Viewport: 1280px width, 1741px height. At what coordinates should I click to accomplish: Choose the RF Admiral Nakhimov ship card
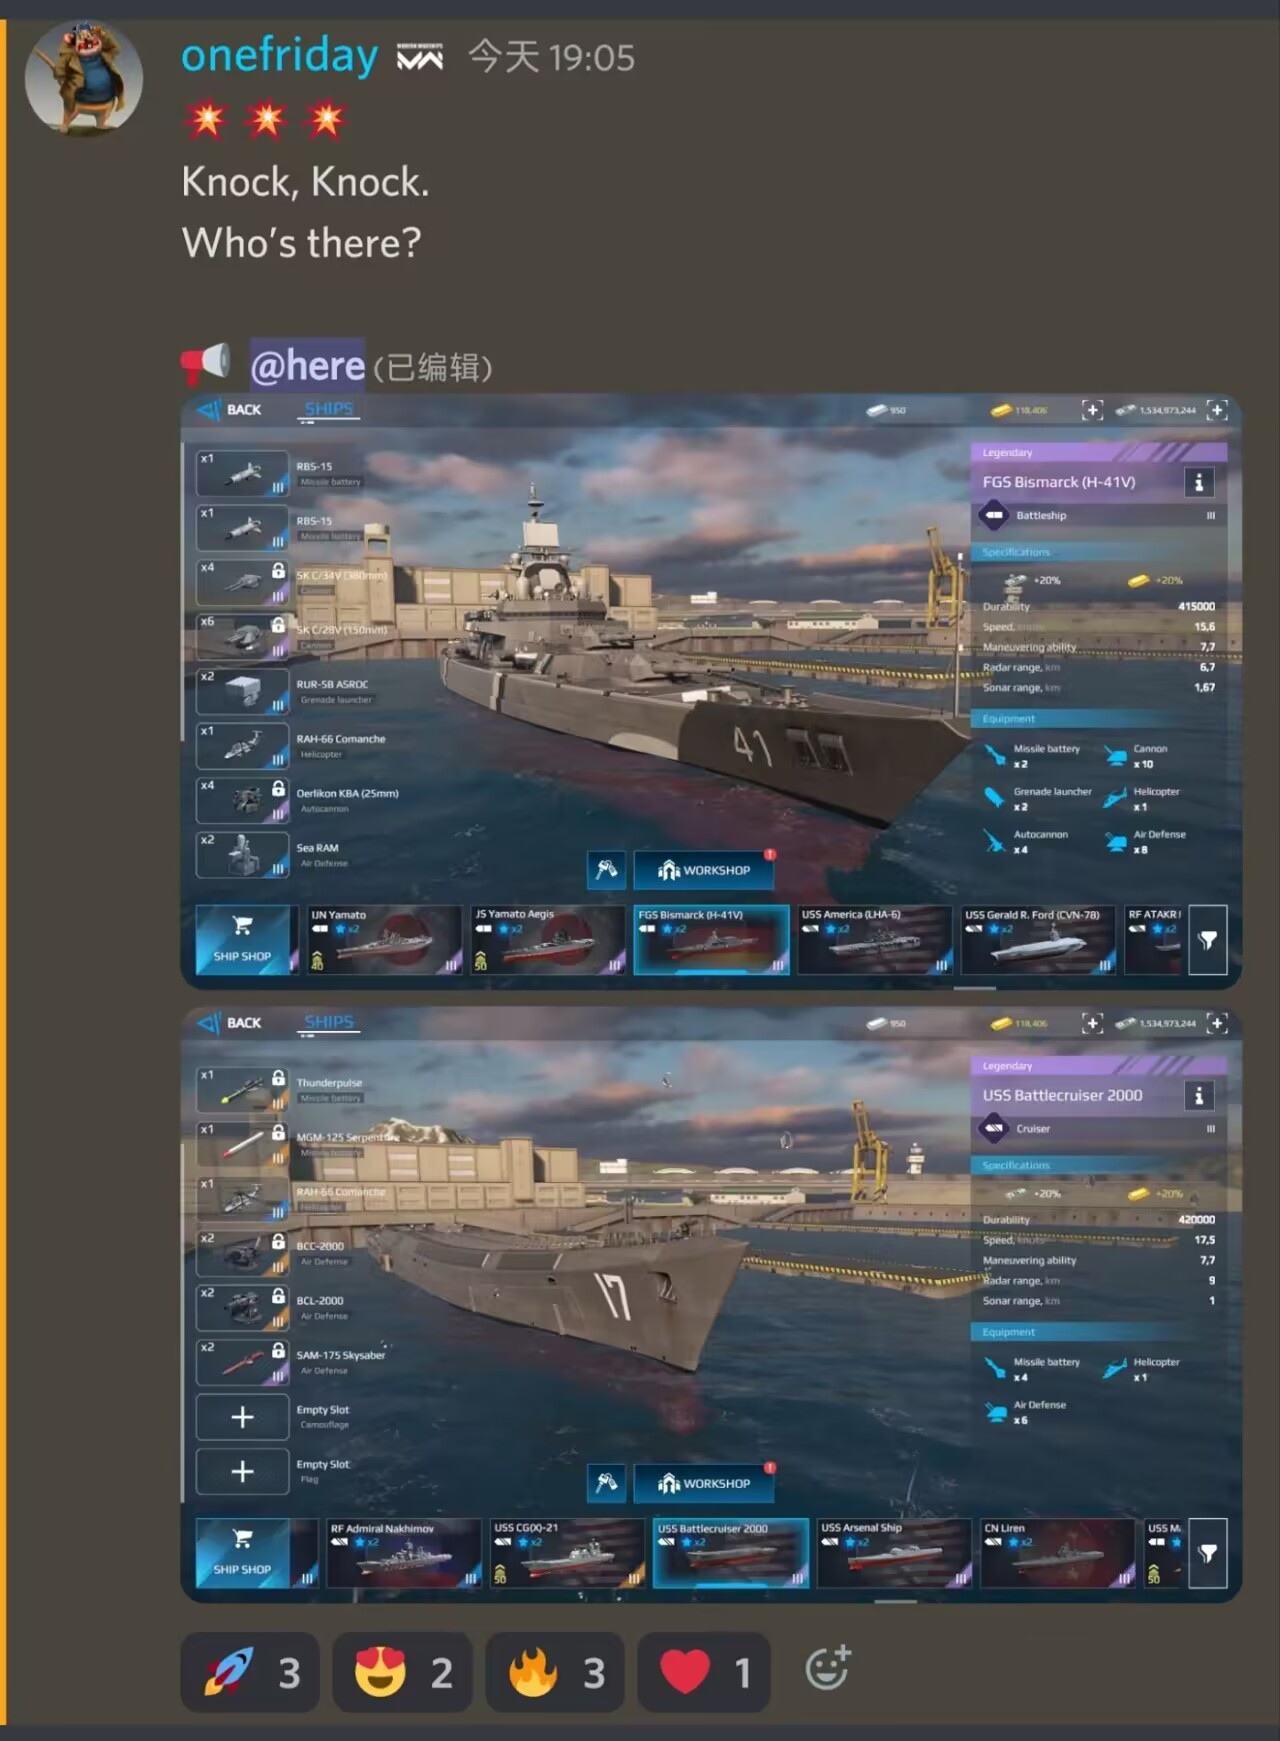pyautogui.click(x=402, y=1552)
